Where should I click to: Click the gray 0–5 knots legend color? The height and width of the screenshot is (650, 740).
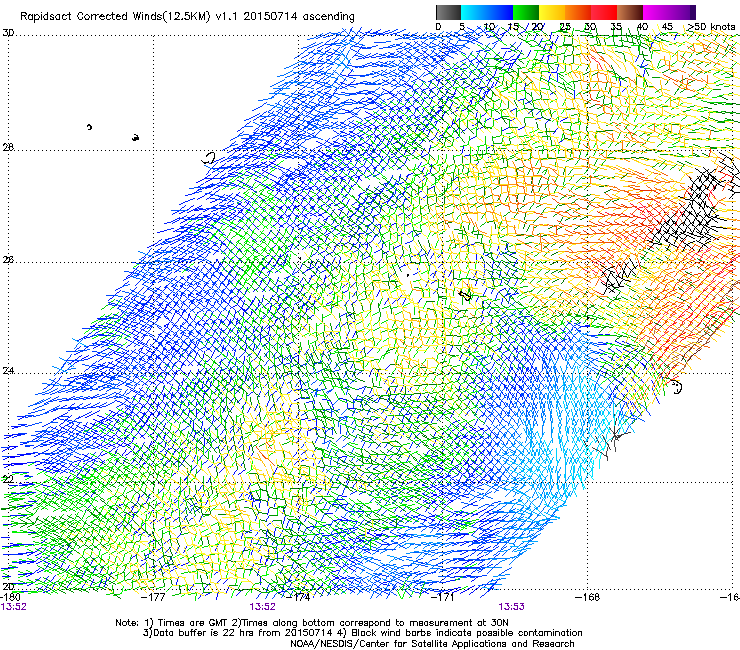(449, 12)
